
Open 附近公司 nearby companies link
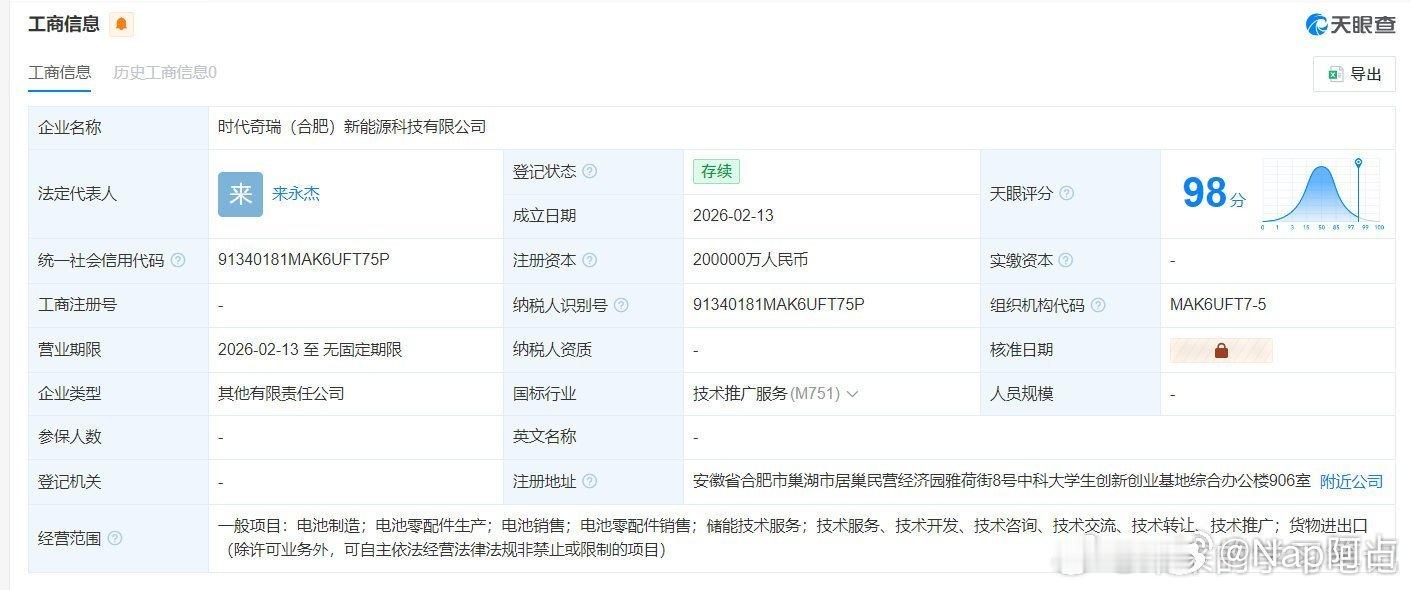(x=1351, y=481)
